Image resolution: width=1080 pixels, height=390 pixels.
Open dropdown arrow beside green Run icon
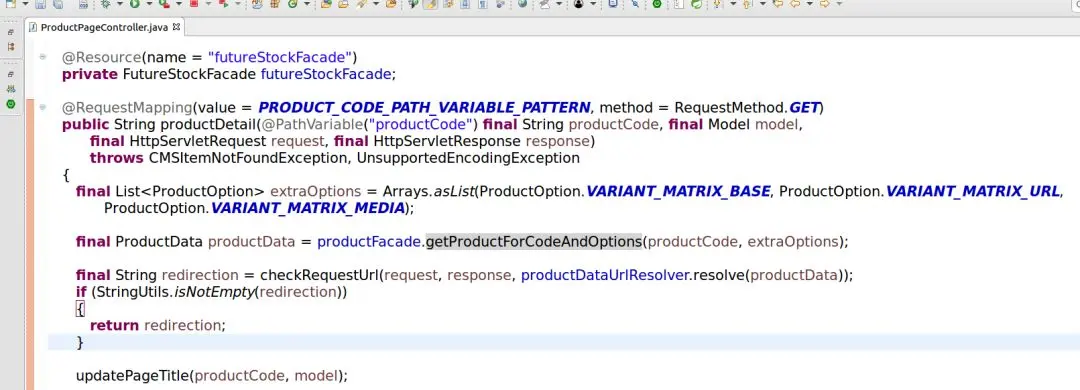click(149, 4)
